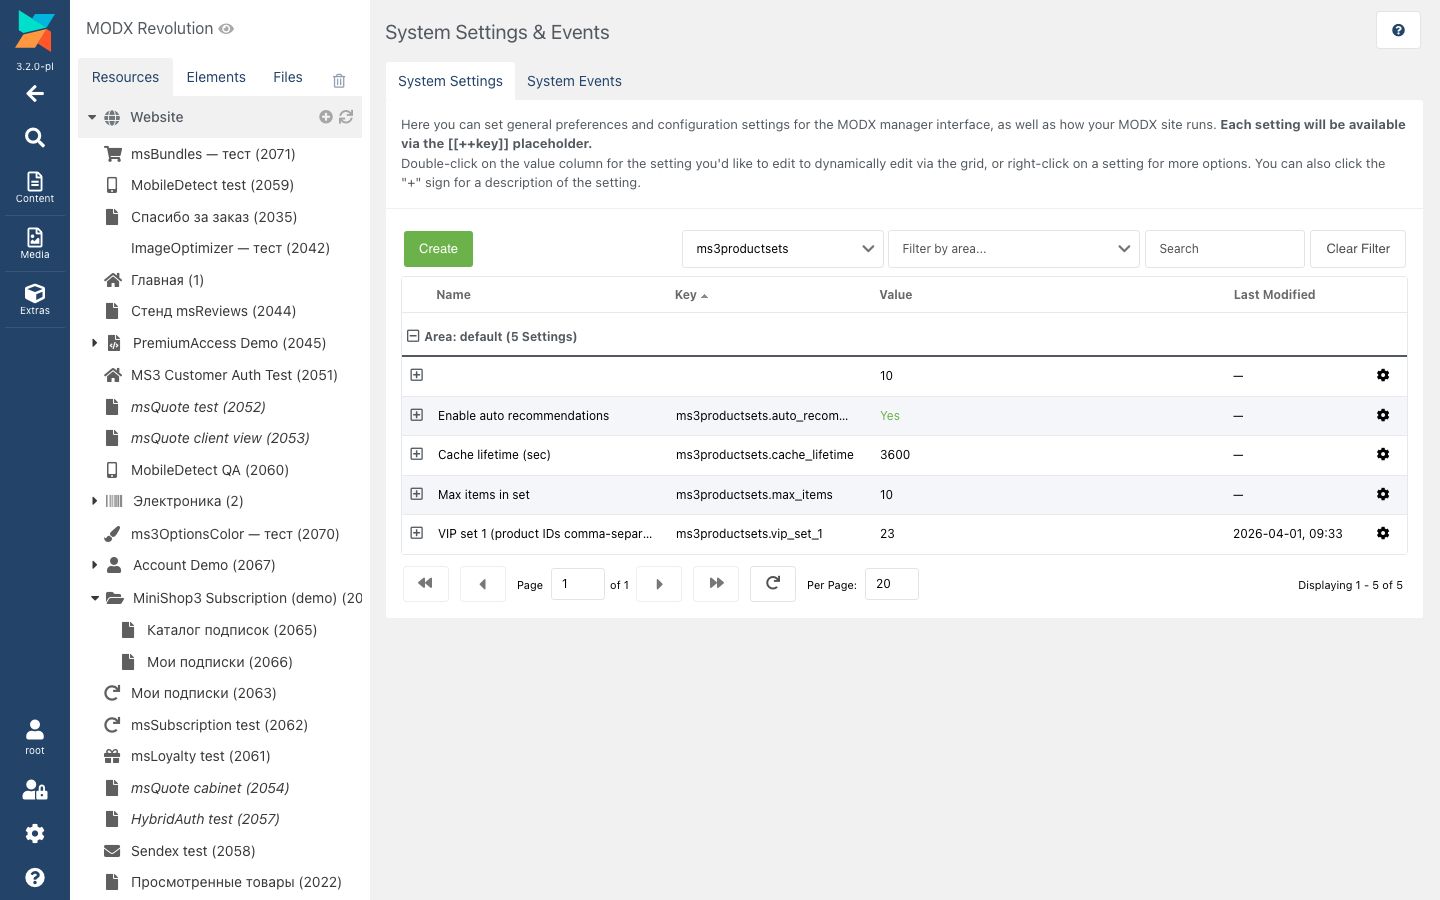1440x900 pixels.
Task: Switch to the Resources tab
Action: pos(125,77)
